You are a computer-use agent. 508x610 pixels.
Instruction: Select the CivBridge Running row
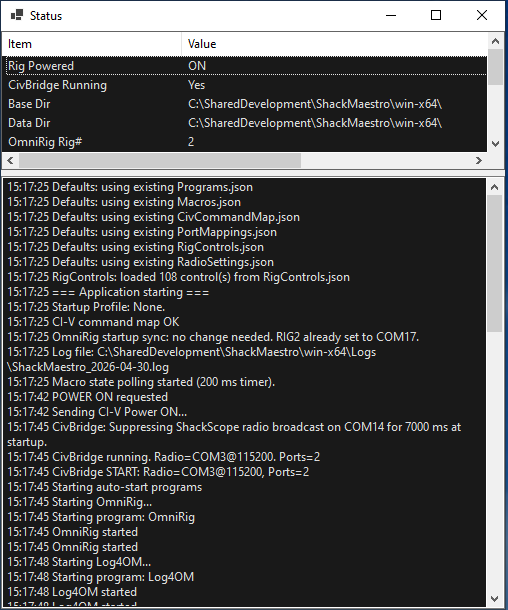[245, 85]
